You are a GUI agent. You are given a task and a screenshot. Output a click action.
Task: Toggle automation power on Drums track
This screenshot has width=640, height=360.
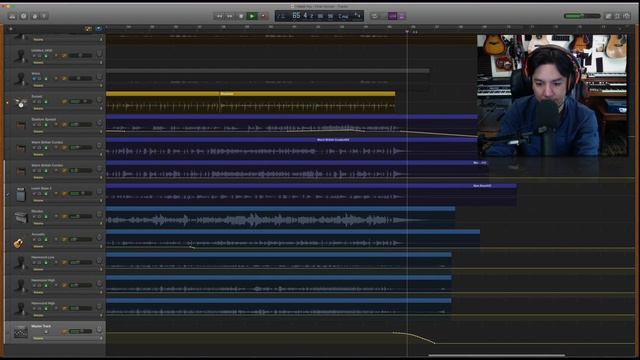(64, 101)
